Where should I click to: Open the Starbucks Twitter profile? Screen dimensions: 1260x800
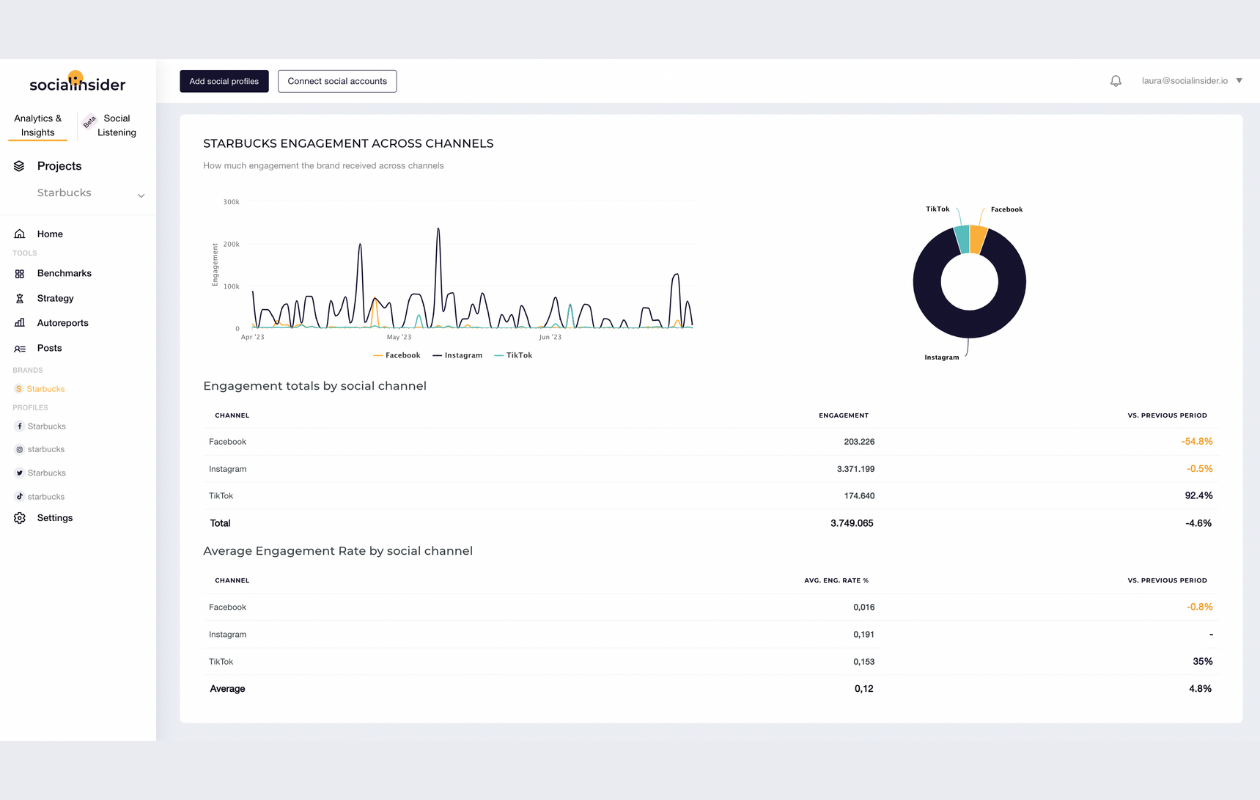coord(47,473)
